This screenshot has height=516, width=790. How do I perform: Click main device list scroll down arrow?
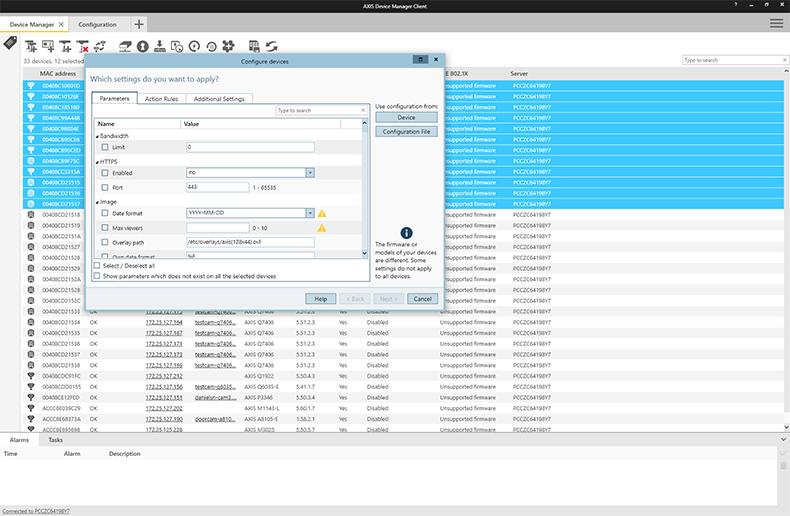pos(786,427)
